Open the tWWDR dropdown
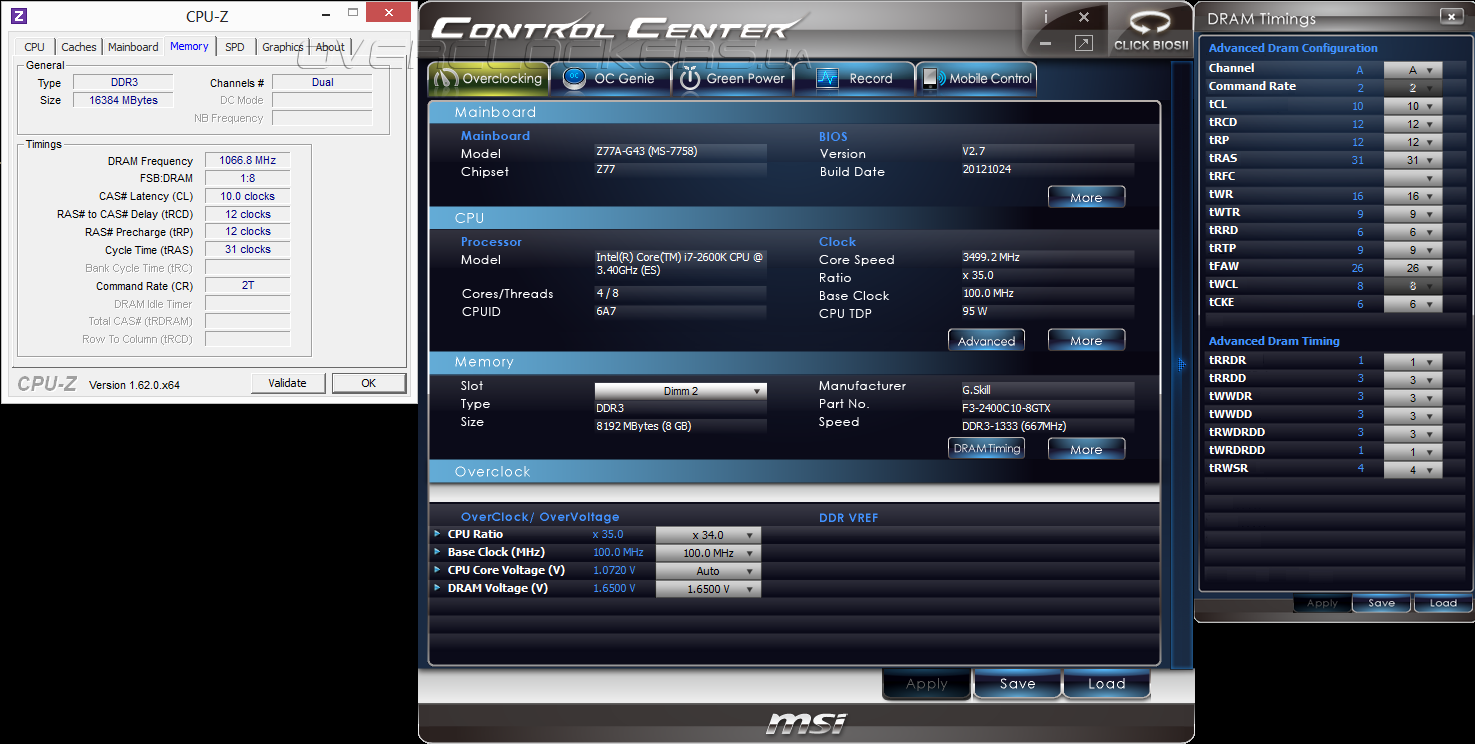1475x744 pixels. (x=1413, y=398)
